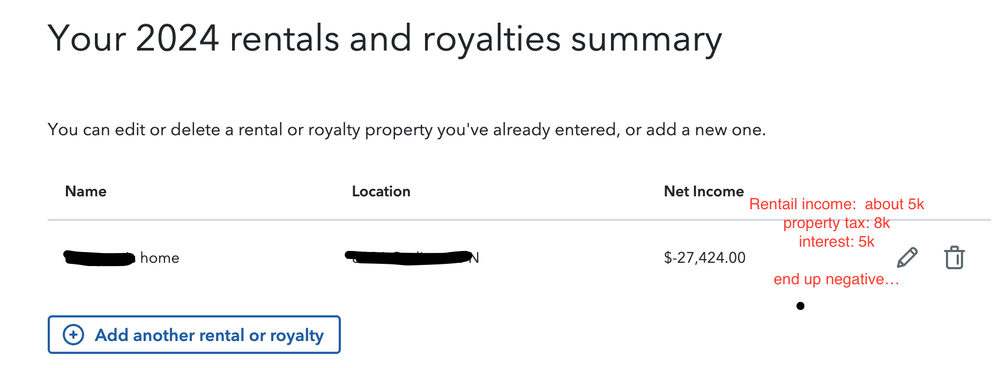Add another rental or royalty
This screenshot has width=999, height=368.
(x=194, y=335)
